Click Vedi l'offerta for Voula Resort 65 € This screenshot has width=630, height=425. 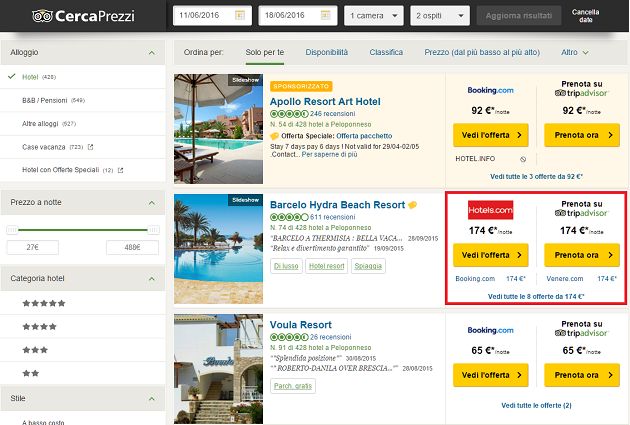(491, 375)
